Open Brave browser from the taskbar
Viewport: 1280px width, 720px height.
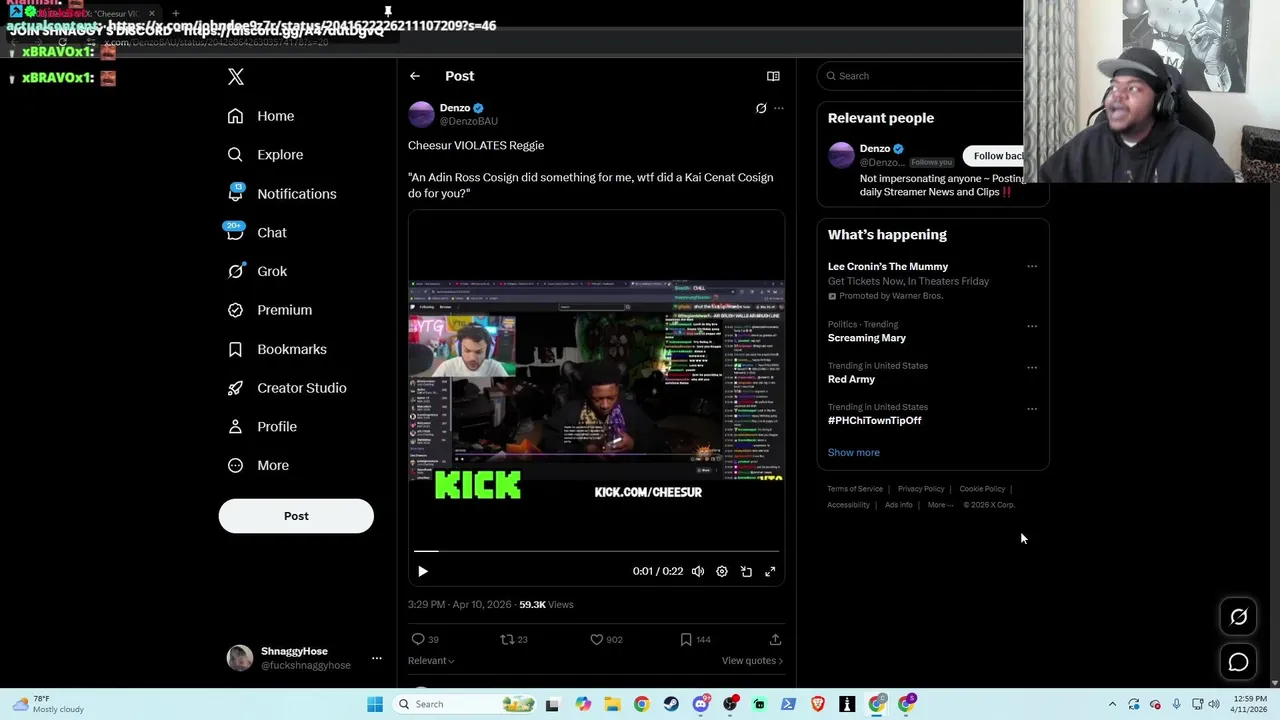(x=818, y=704)
